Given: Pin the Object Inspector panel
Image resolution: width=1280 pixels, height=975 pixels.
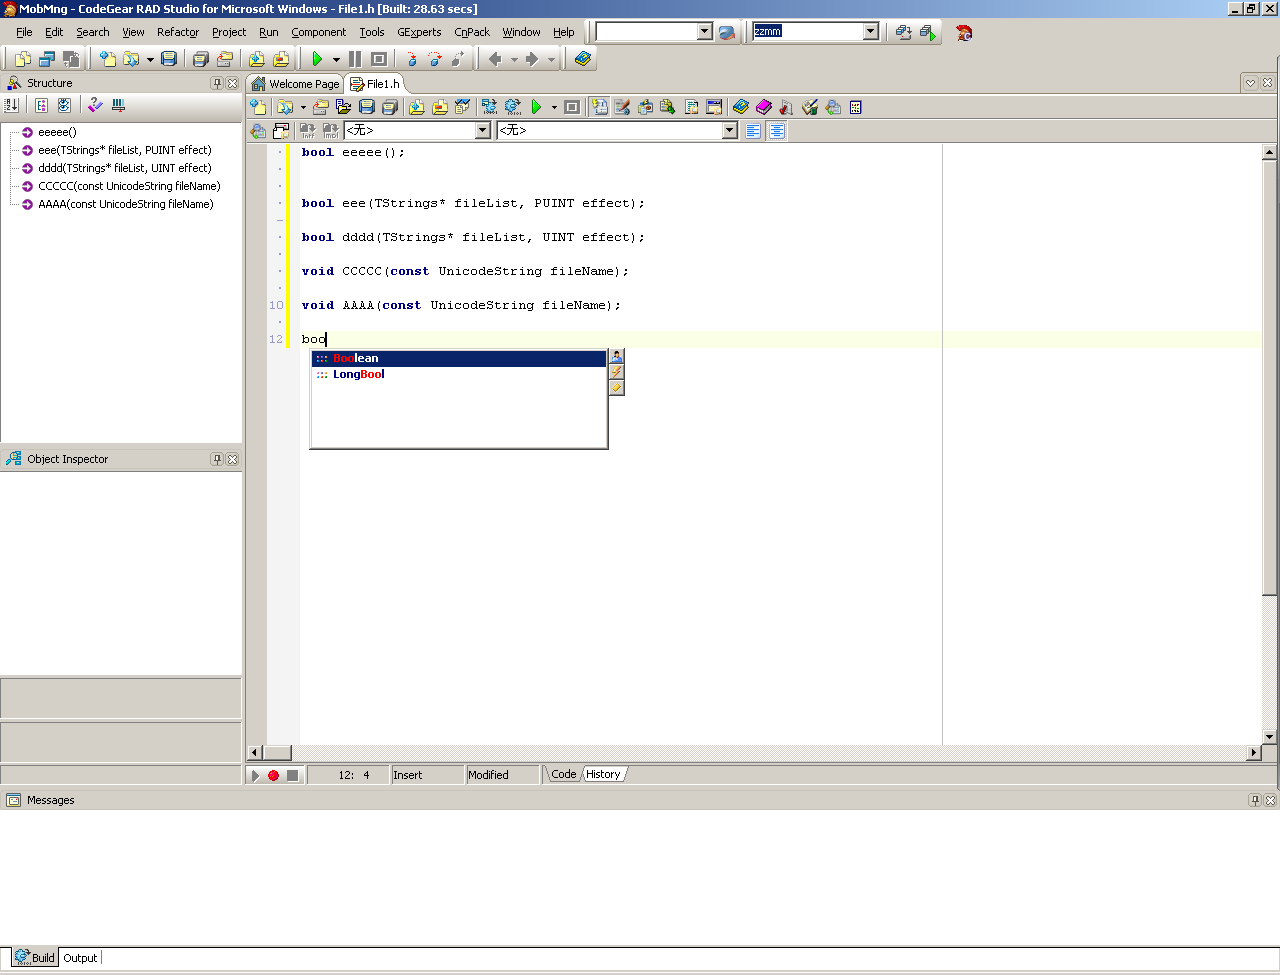Looking at the screenshot, I should [217, 459].
